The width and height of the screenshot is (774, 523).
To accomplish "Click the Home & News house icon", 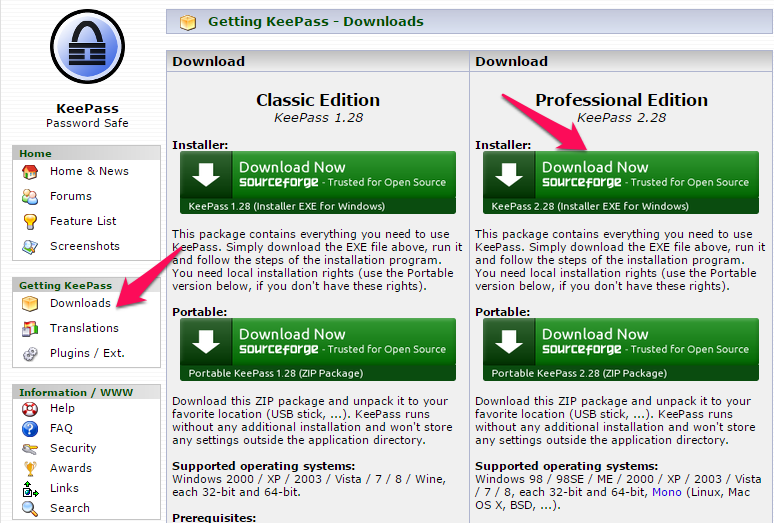I will [x=30, y=172].
